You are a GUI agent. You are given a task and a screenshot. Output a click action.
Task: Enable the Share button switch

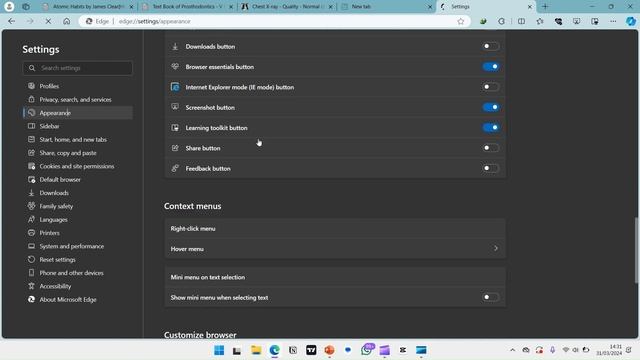tap(490, 148)
